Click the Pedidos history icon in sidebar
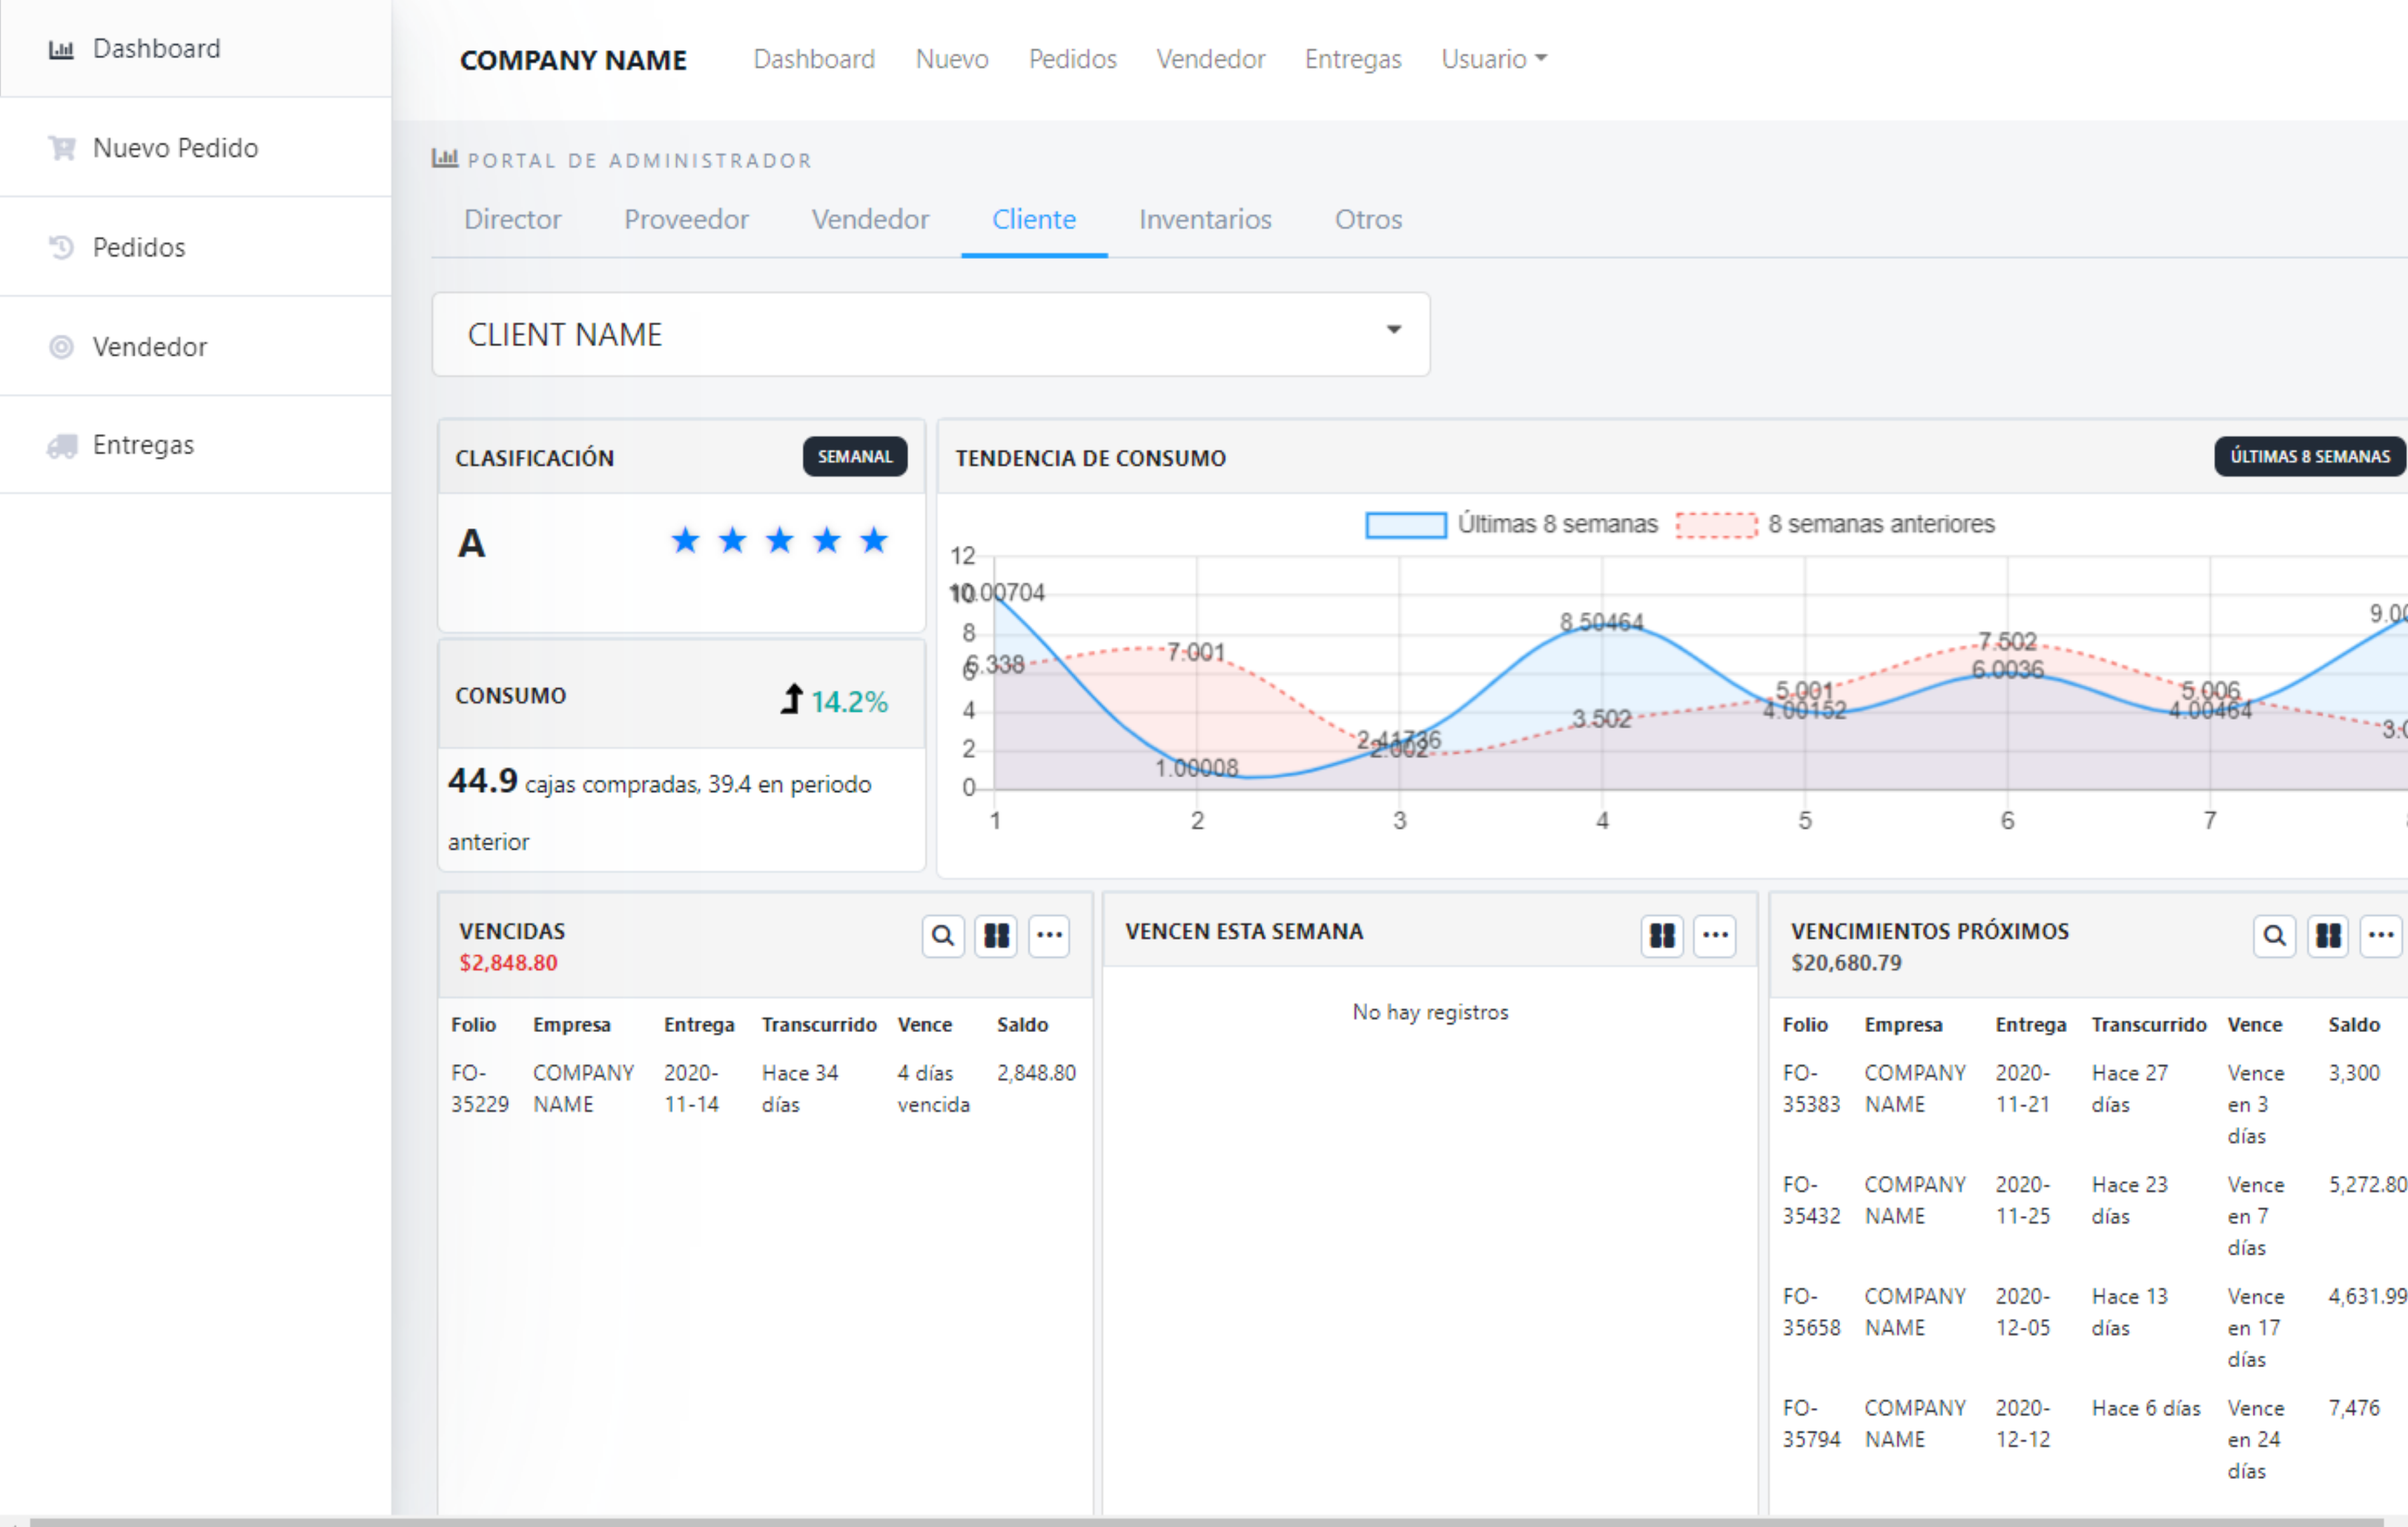This screenshot has width=2408, height=1527. 61,247
